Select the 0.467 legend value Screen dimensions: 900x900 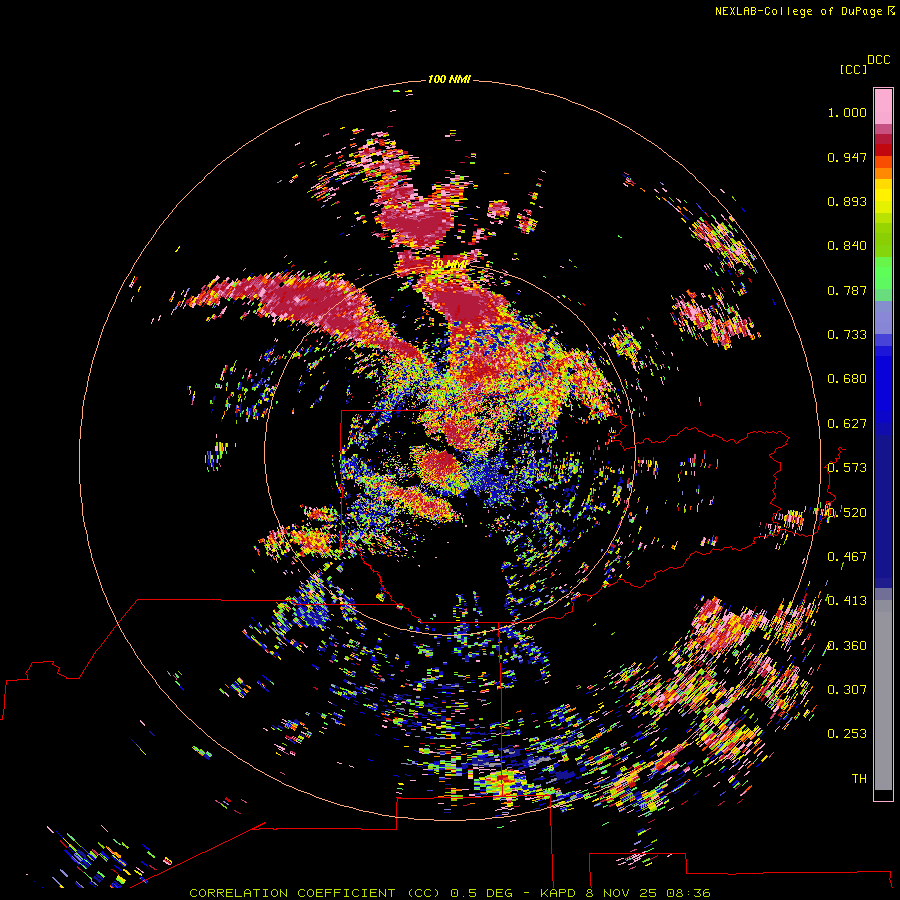point(847,557)
